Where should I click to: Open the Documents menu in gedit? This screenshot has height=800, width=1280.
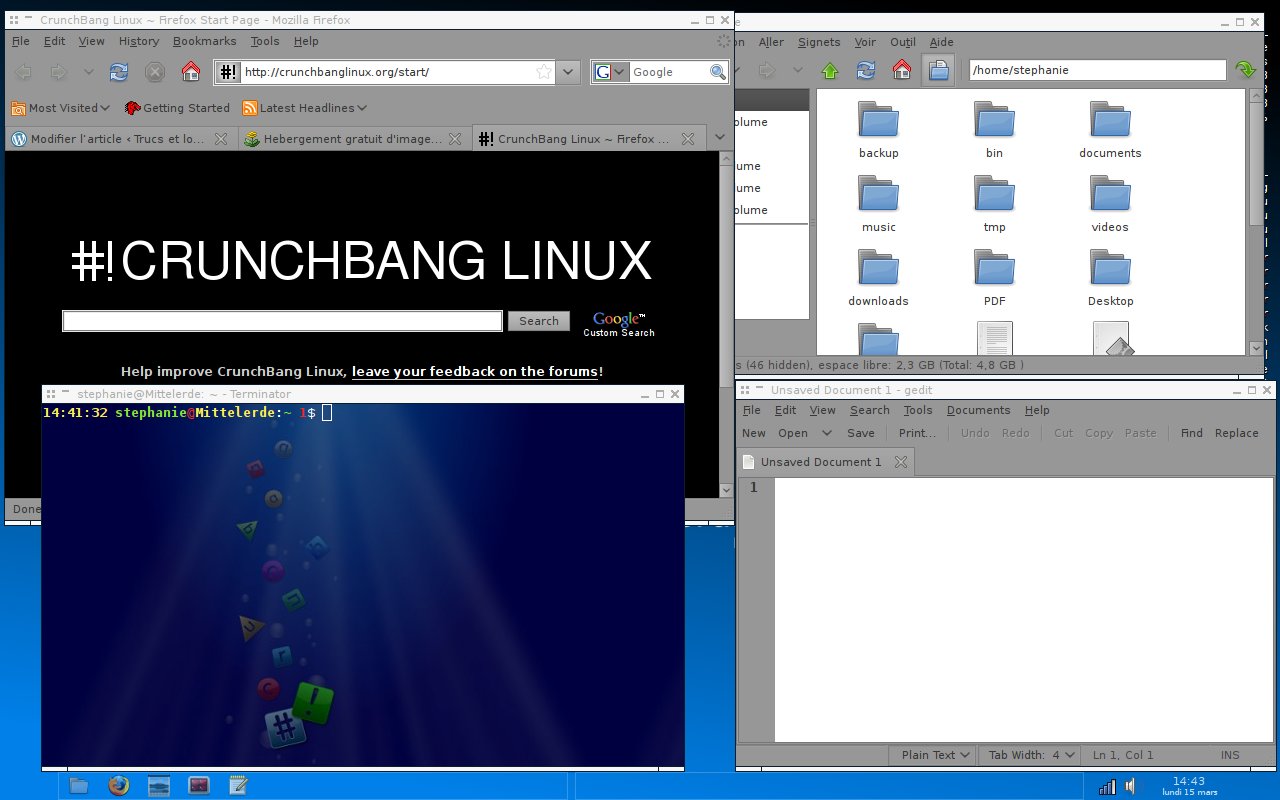978,410
